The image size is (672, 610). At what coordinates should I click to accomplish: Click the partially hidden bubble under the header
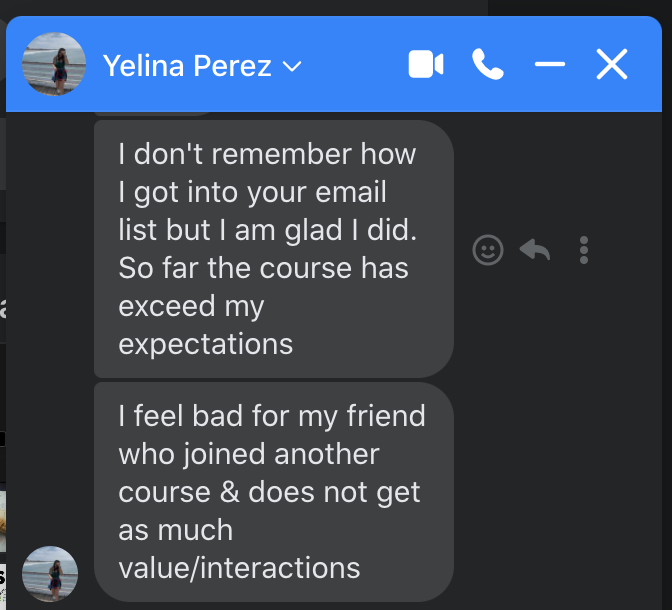click(152, 114)
